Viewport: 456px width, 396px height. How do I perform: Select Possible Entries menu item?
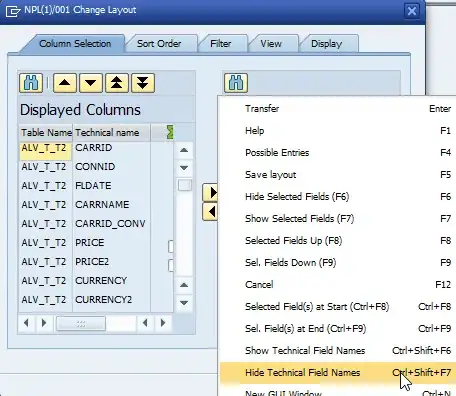[x=337, y=153]
